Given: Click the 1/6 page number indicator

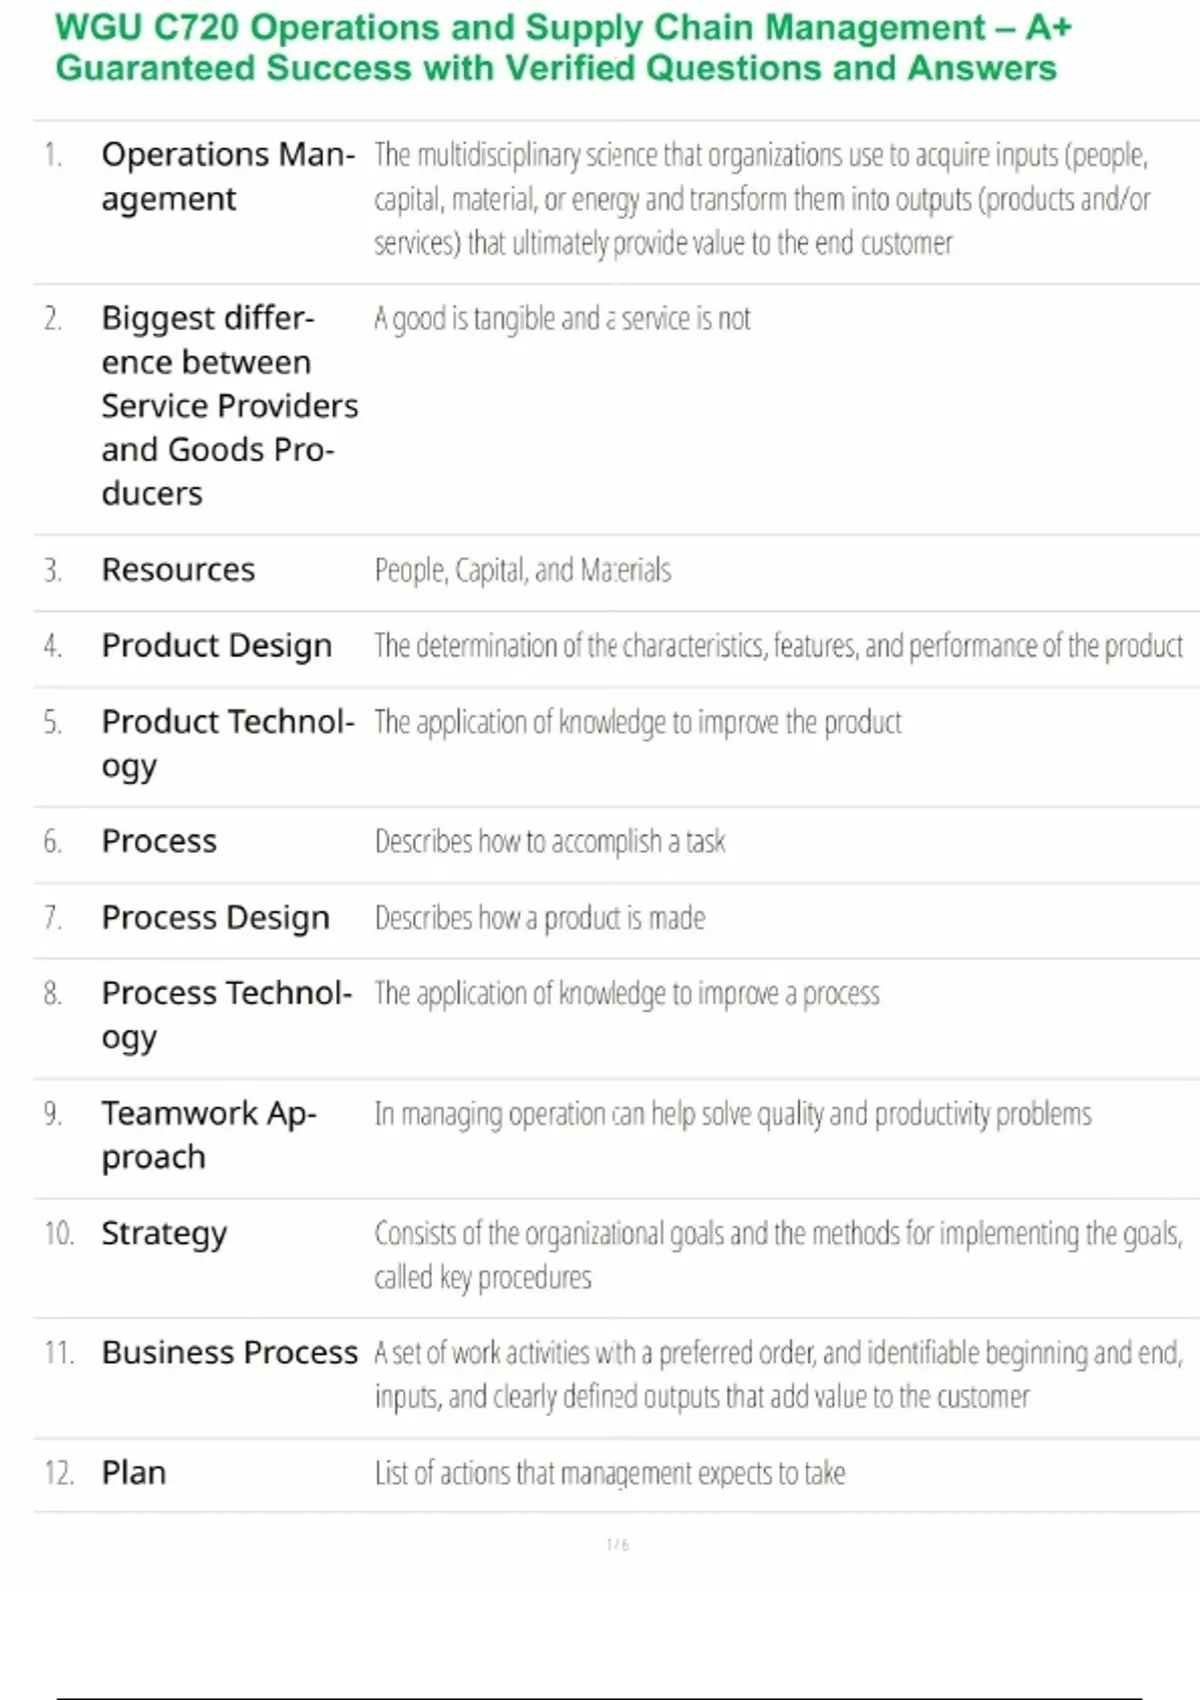Looking at the screenshot, I should 617,1545.
